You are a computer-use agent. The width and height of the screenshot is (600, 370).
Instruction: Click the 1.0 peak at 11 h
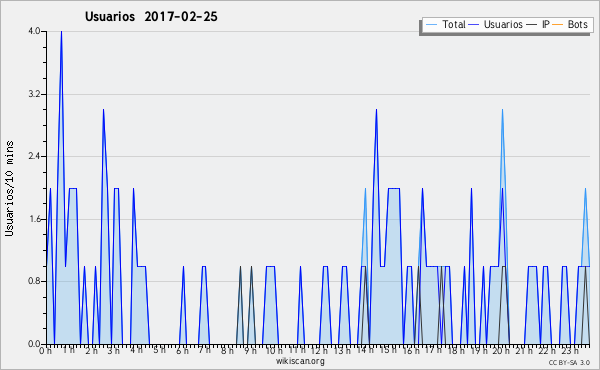click(x=300, y=267)
